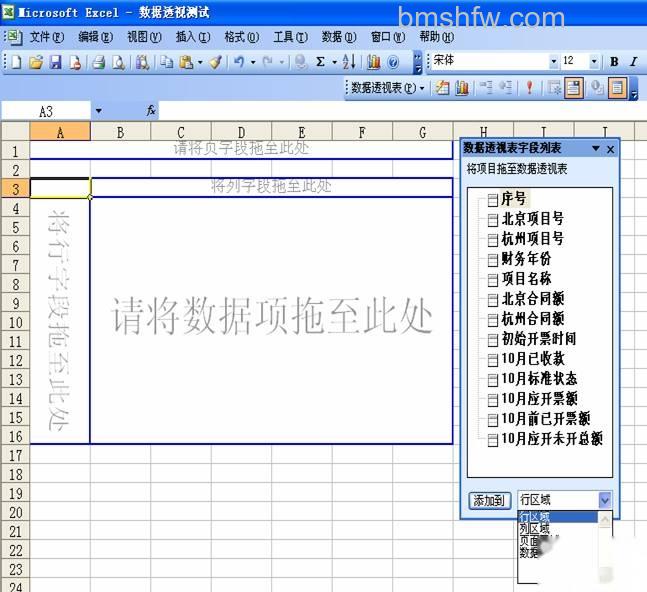Toggle the Show Field List icon

[617, 88]
